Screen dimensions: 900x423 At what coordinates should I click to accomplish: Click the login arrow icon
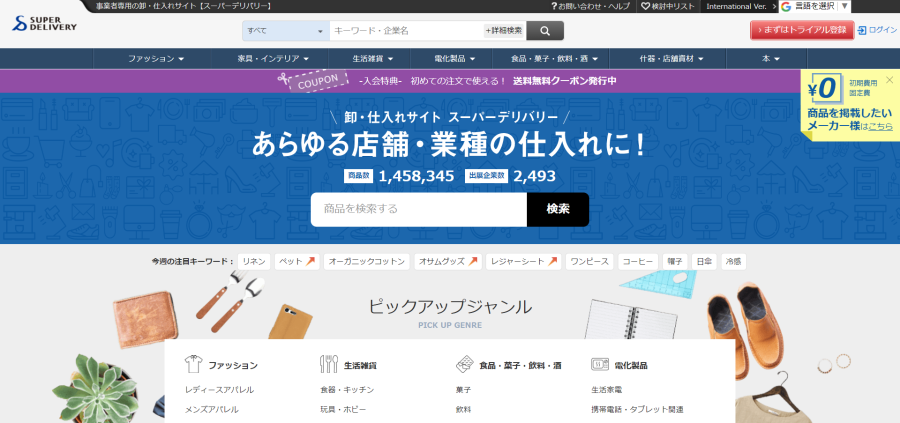click(x=862, y=30)
